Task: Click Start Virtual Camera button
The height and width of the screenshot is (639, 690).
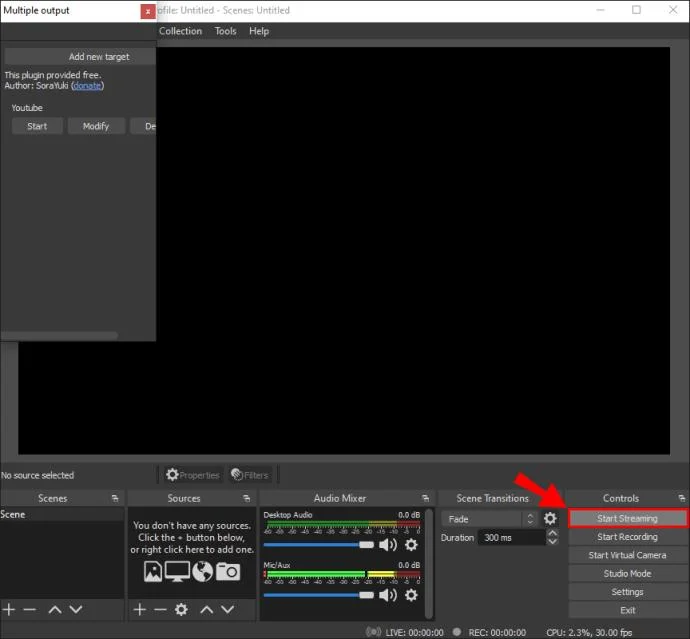Action: [628, 555]
